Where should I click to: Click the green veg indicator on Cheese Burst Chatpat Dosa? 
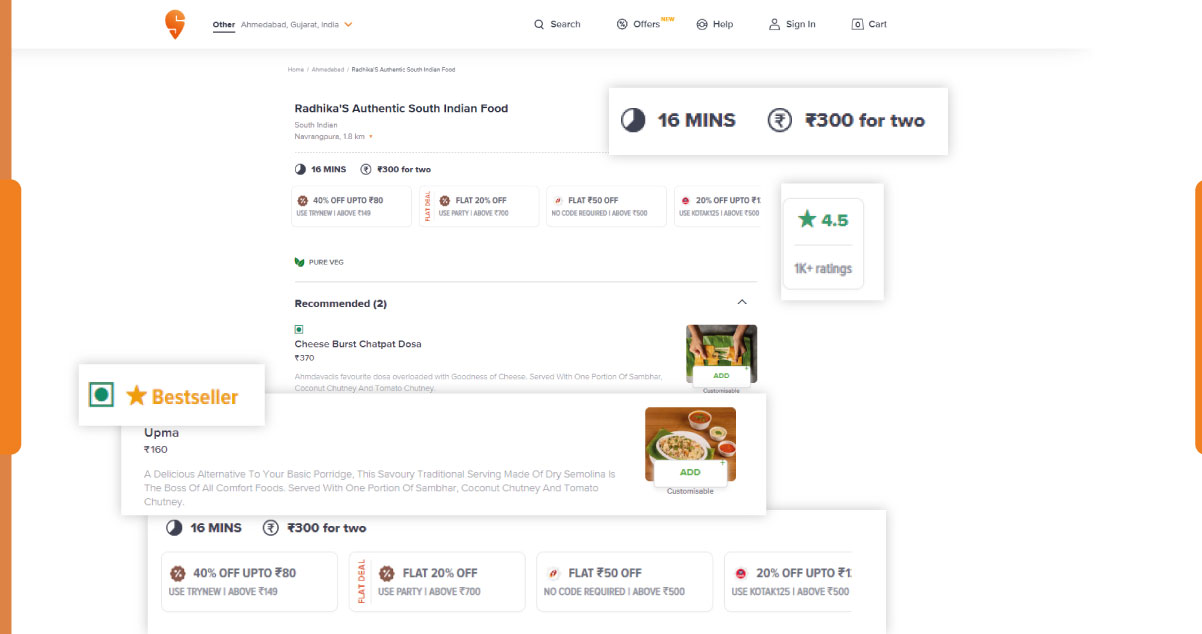pyautogui.click(x=298, y=328)
